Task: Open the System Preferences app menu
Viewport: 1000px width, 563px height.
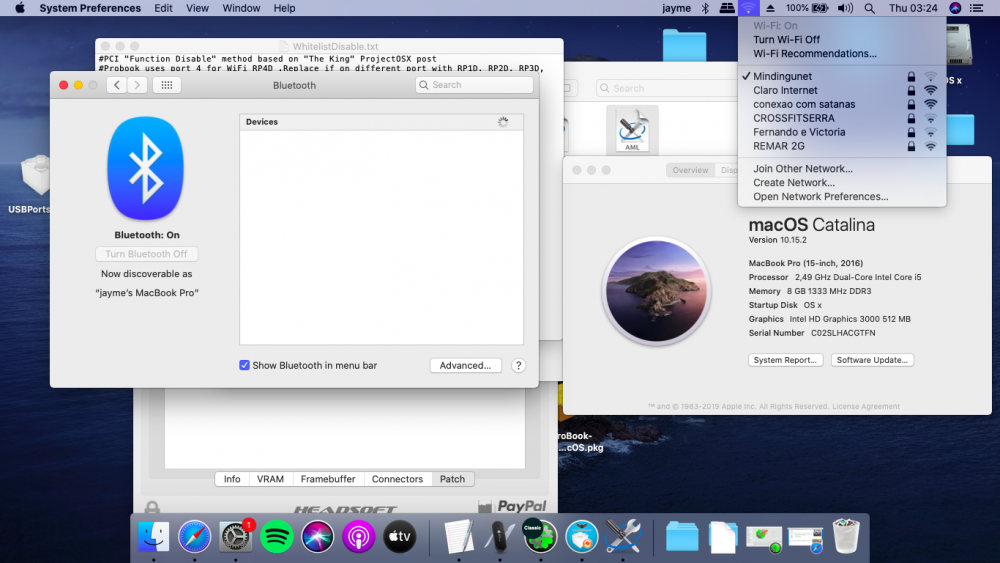Action: (x=90, y=8)
